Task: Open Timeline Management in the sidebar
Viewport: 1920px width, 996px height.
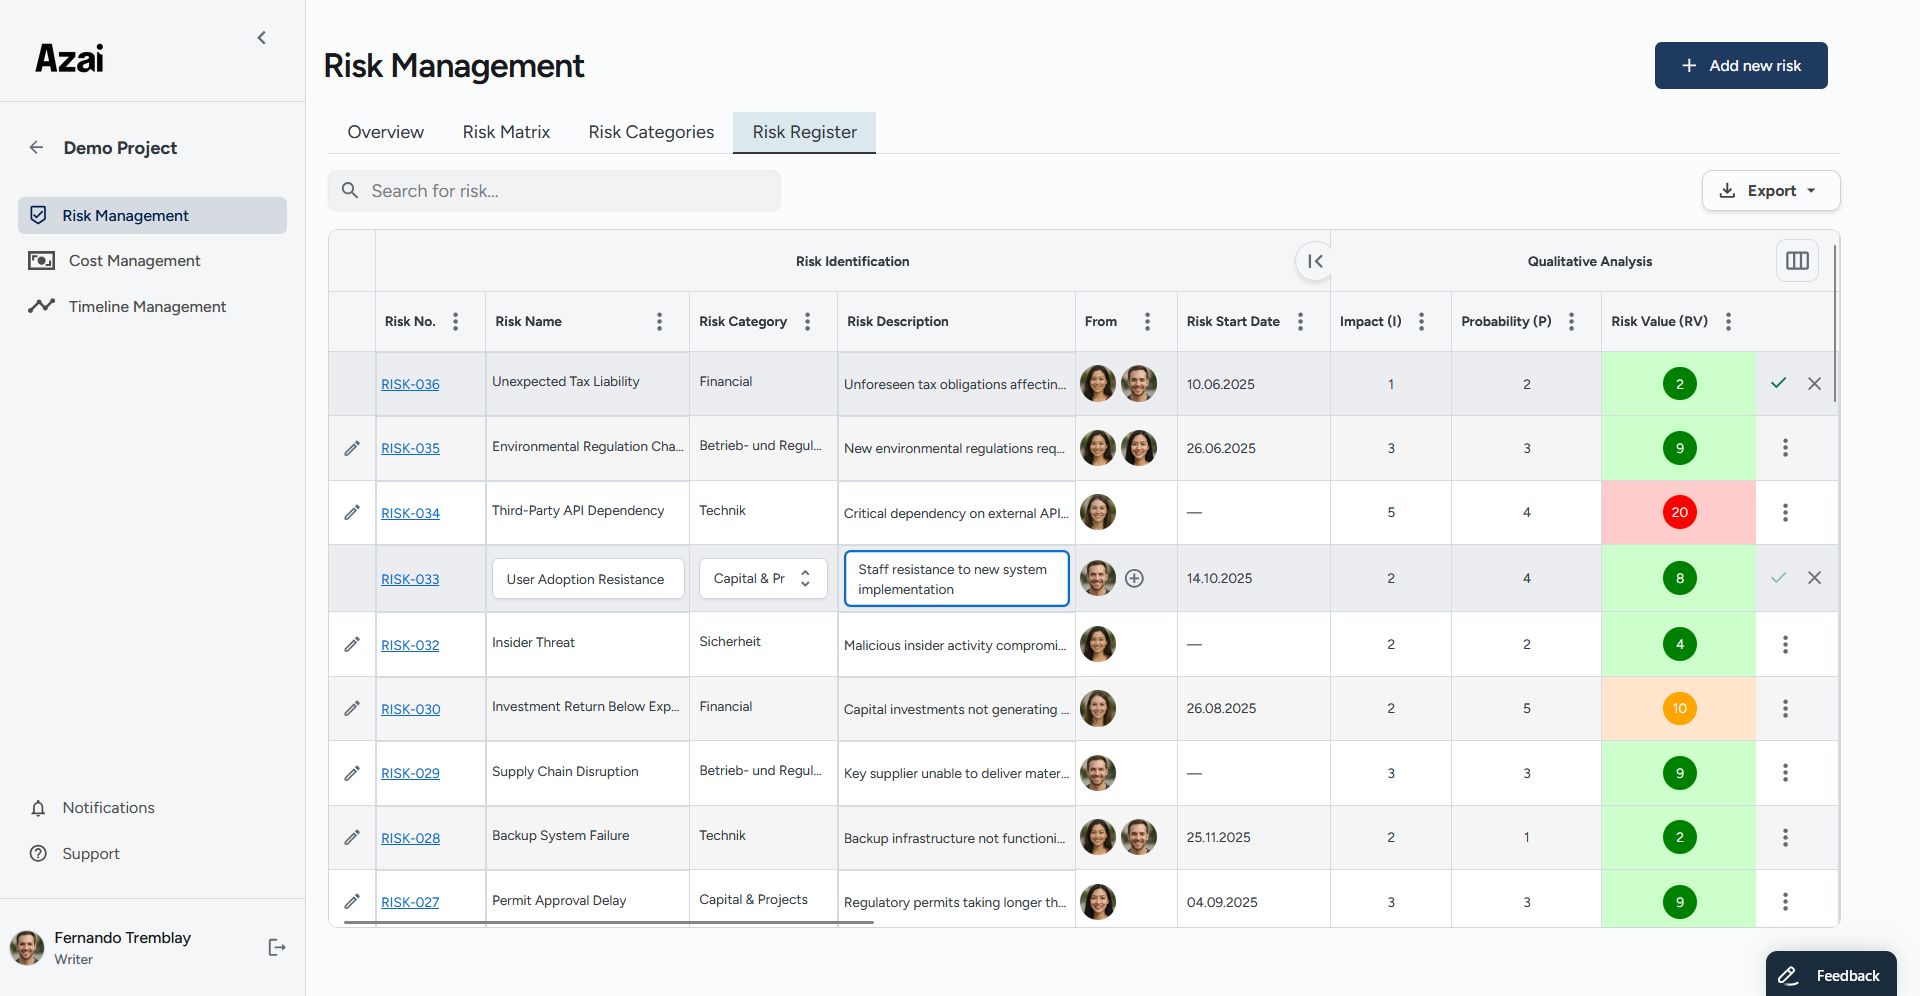Action: coord(152,306)
